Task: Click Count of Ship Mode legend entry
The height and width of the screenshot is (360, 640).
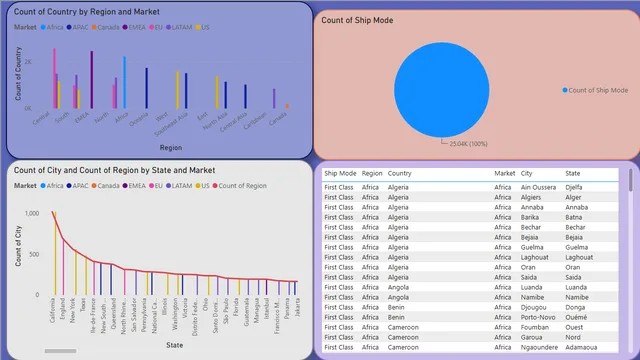Action: [595, 90]
